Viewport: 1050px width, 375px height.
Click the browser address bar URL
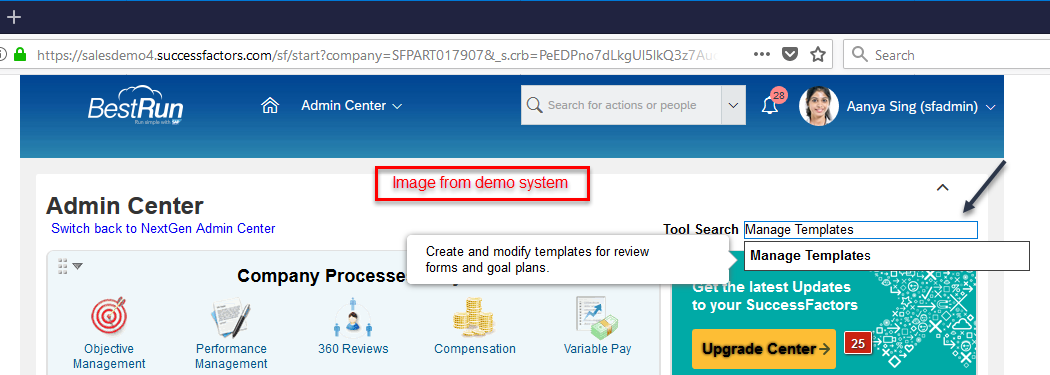pyautogui.click(x=376, y=55)
